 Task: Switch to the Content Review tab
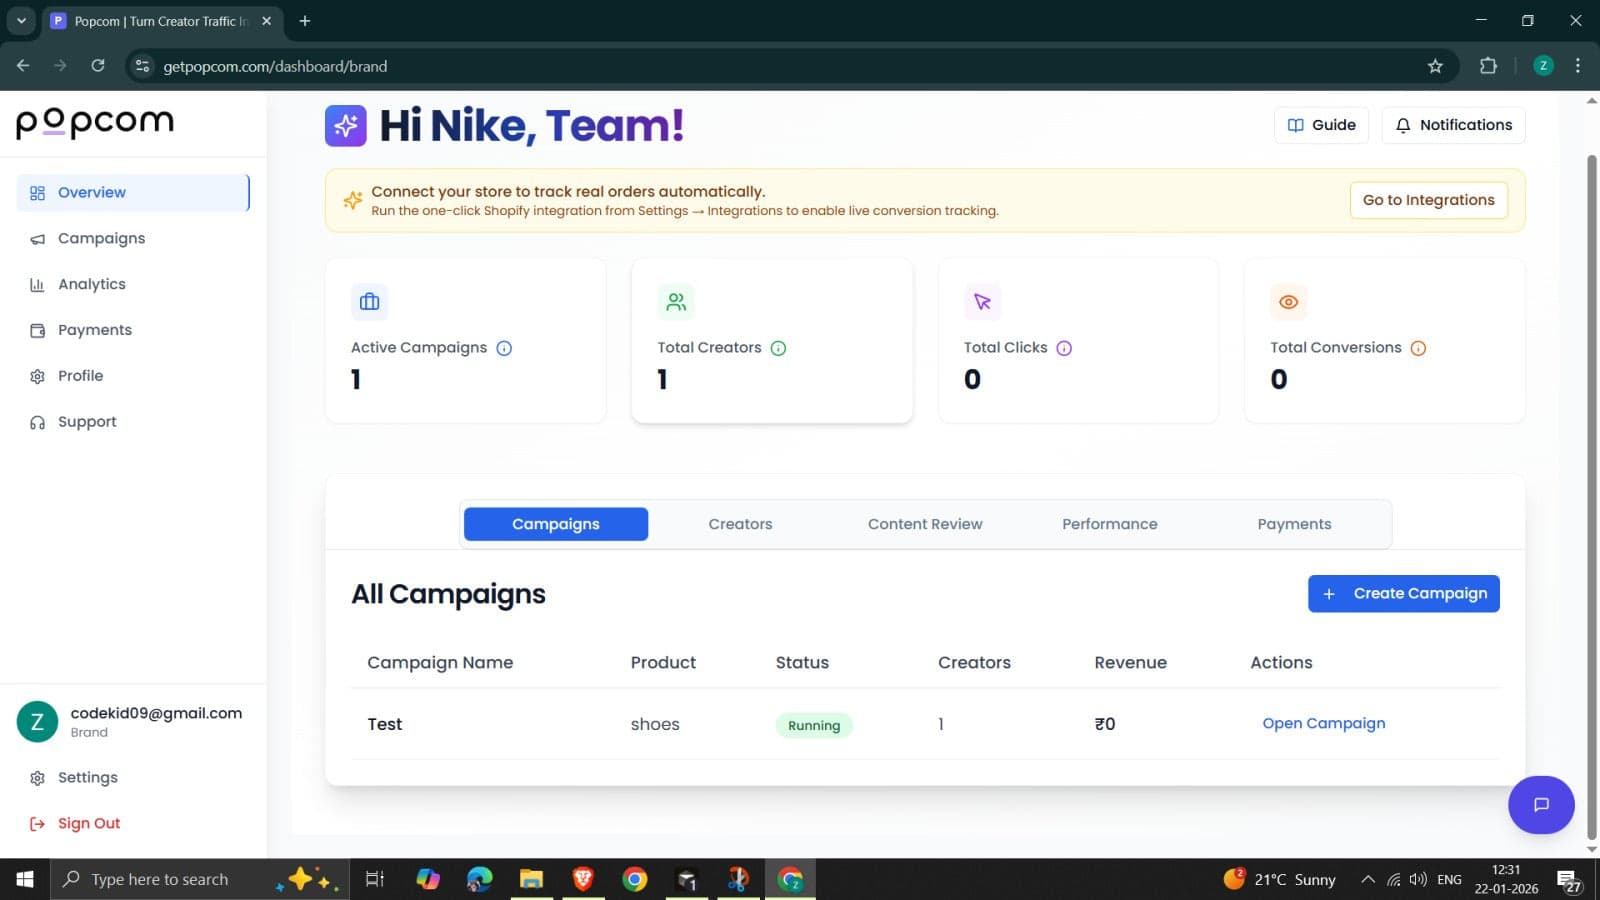[x=925, y=524]
